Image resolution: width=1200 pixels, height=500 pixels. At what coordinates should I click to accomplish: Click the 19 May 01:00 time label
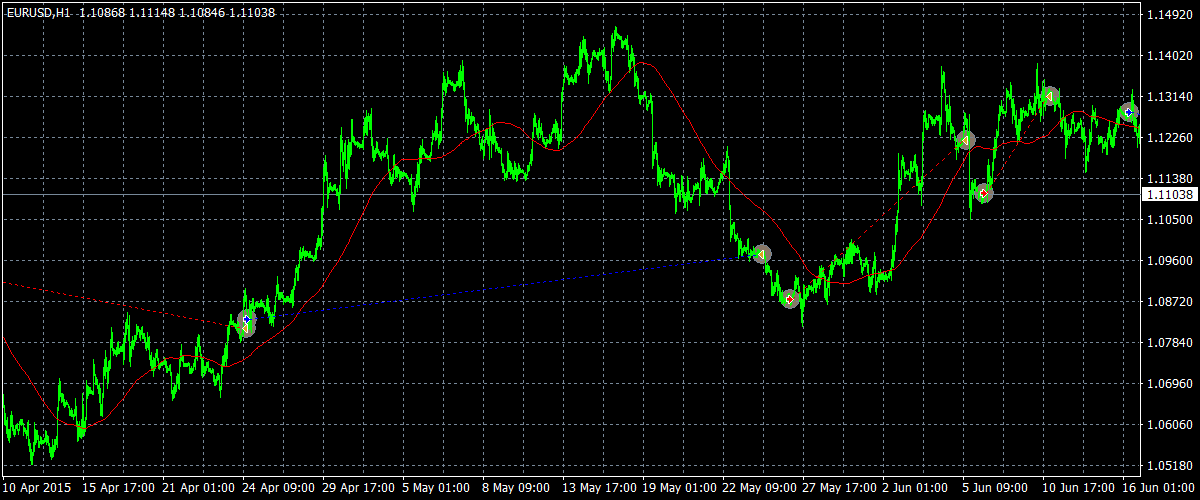coord(678,489)
